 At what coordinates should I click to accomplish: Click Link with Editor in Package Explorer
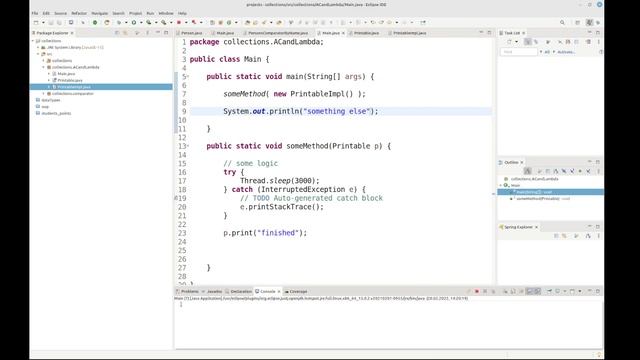click(125, 33)
